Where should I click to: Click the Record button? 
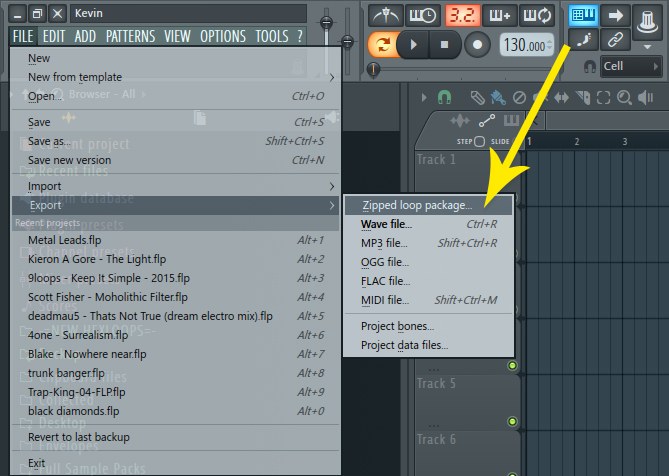477,45
